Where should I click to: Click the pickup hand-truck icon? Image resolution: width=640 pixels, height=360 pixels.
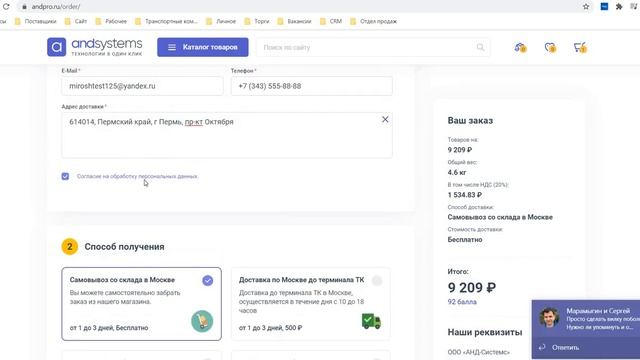point(202,321)
